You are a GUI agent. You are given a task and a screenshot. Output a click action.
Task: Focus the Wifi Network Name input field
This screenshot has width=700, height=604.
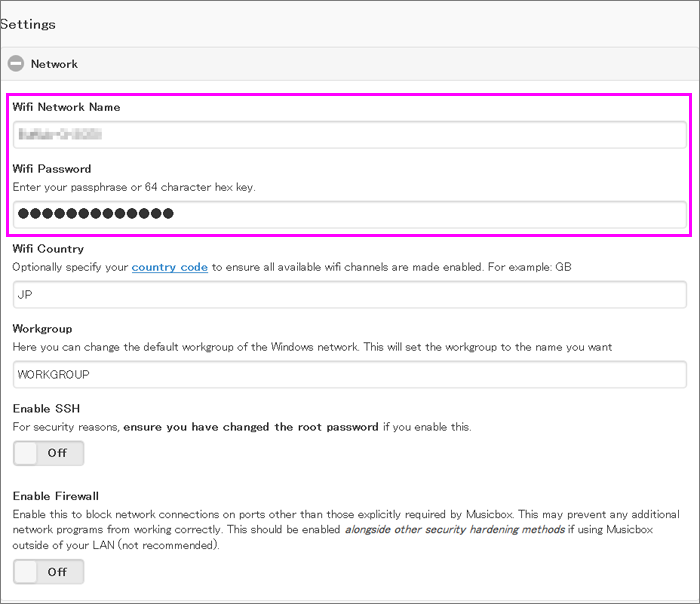click(x=350, y=134)
